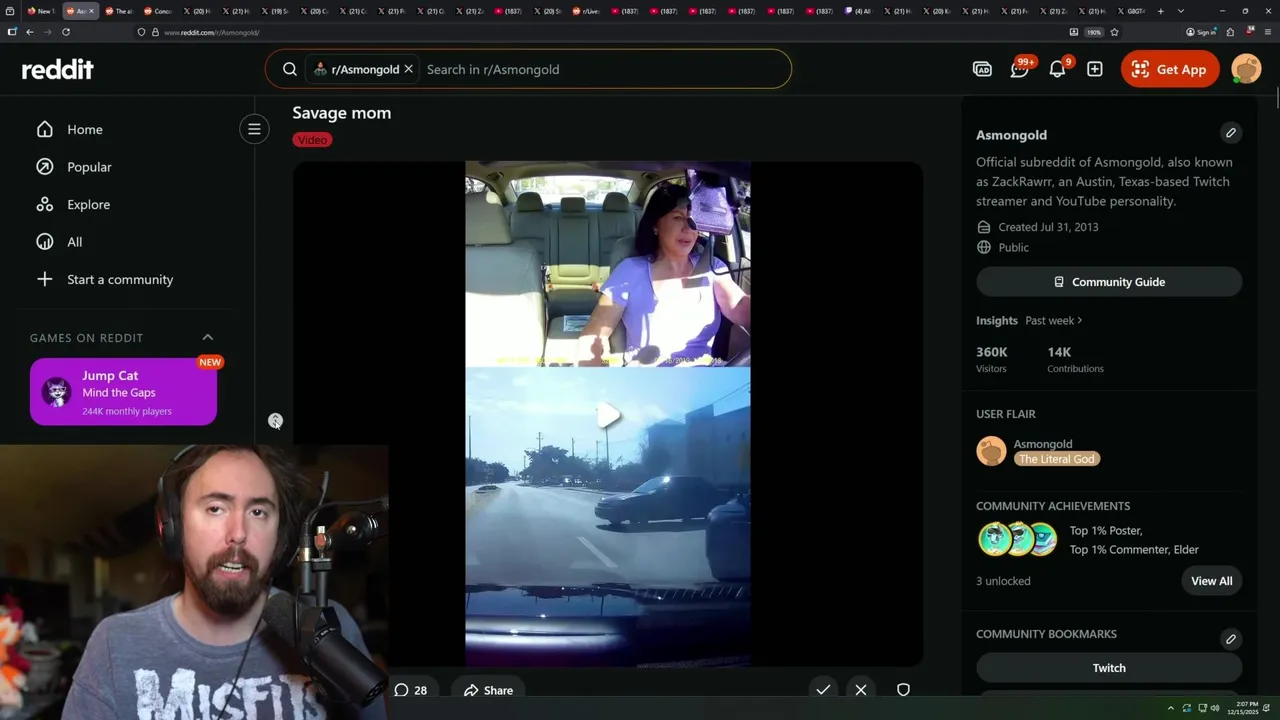Open All in the sidebar
1280x720 pixels.
click(x=75, y=242)
